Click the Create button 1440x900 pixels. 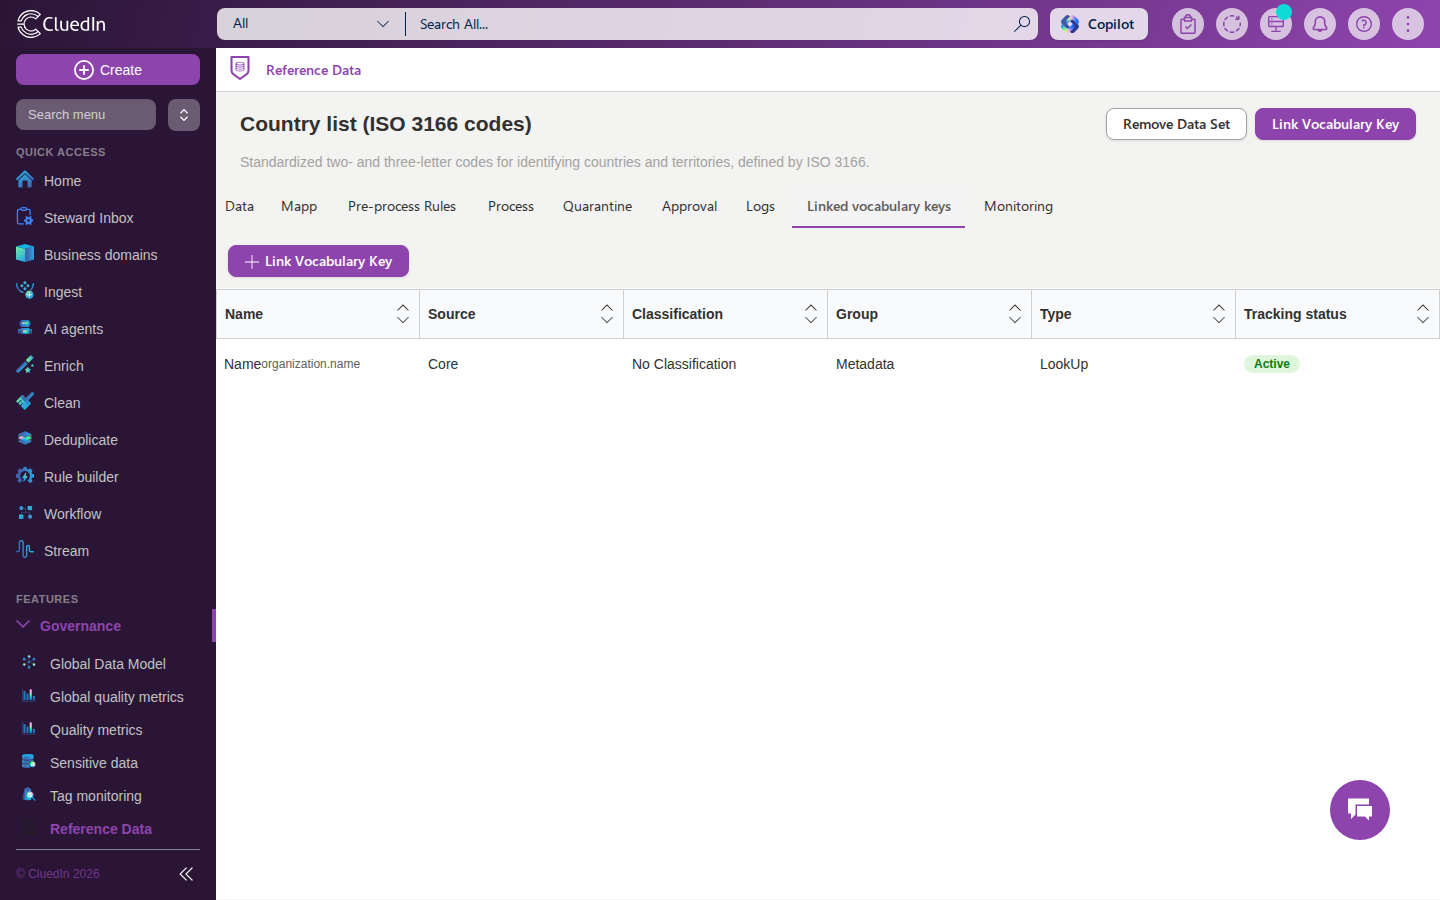[x=108, y=70]
